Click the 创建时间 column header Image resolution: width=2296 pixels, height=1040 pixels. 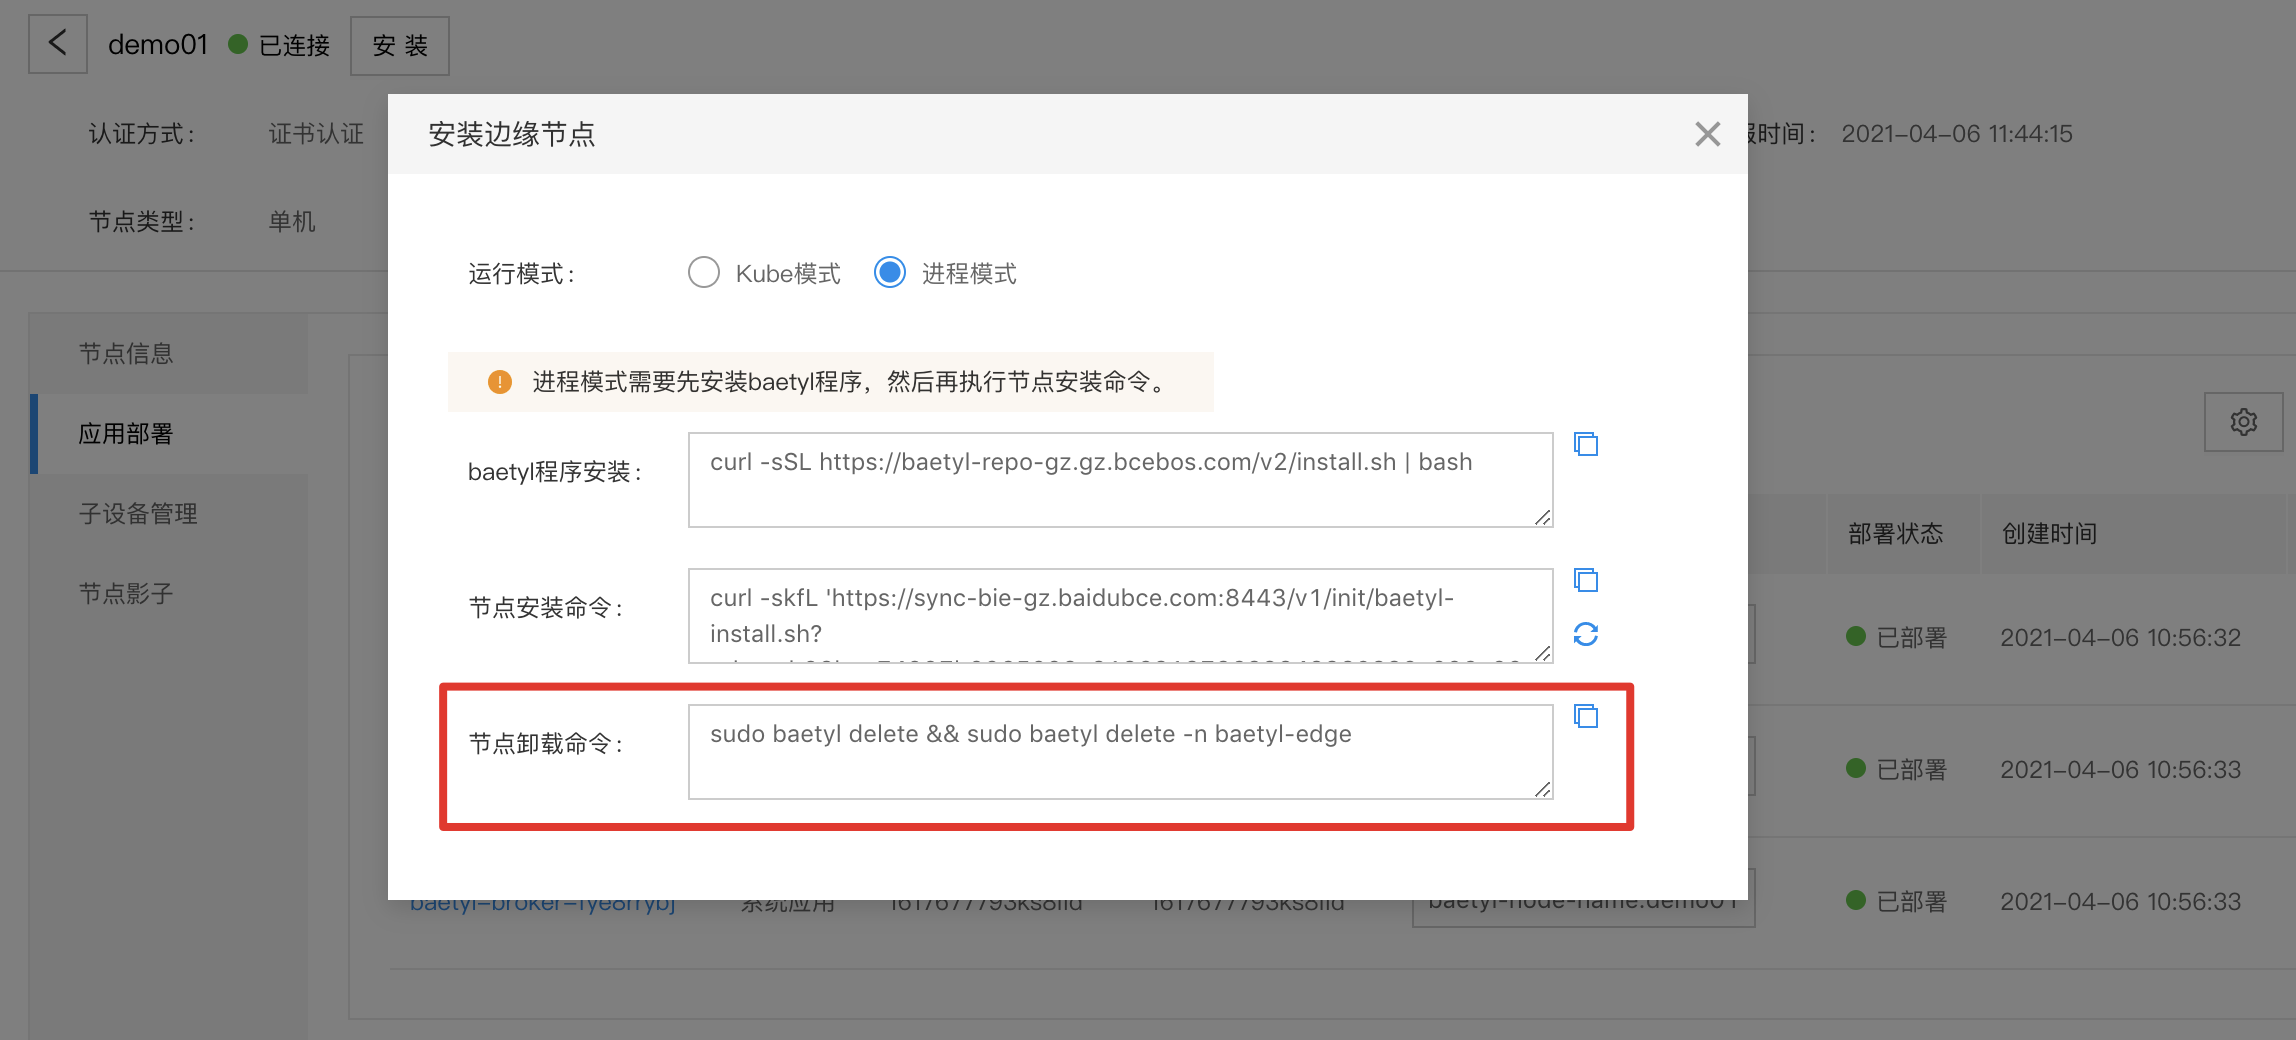[2049, 534]
